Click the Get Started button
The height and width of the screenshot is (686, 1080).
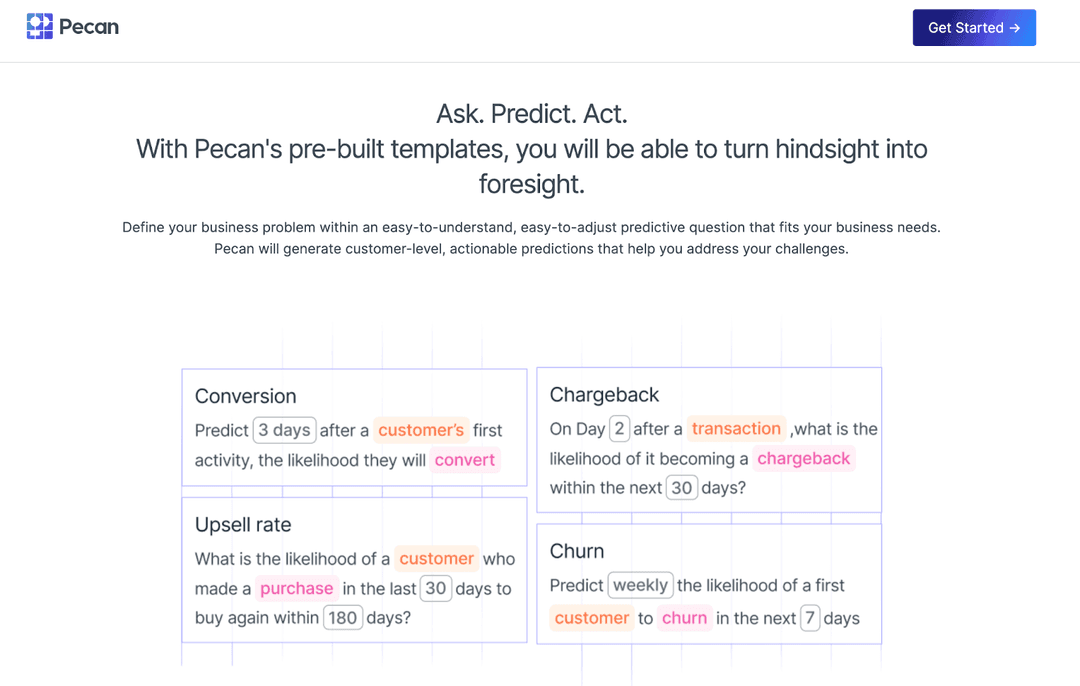click(x=974, y=27)
